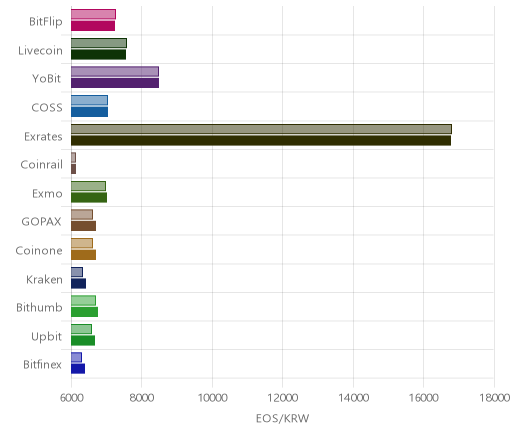The width and height of the screenshot is (512, 436).
Task: Click the dark Exrates bar
Action: coord(261,141)
